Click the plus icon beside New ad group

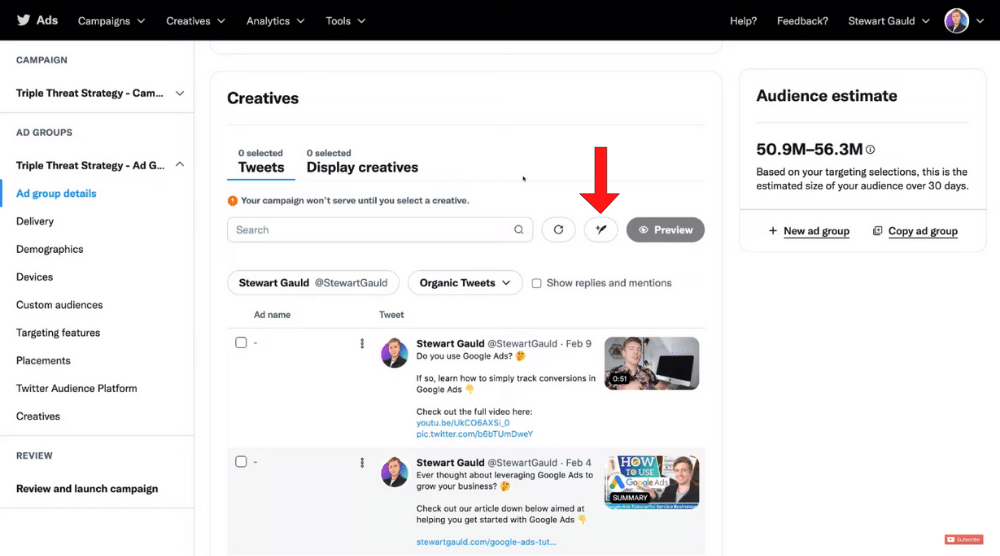773,231
